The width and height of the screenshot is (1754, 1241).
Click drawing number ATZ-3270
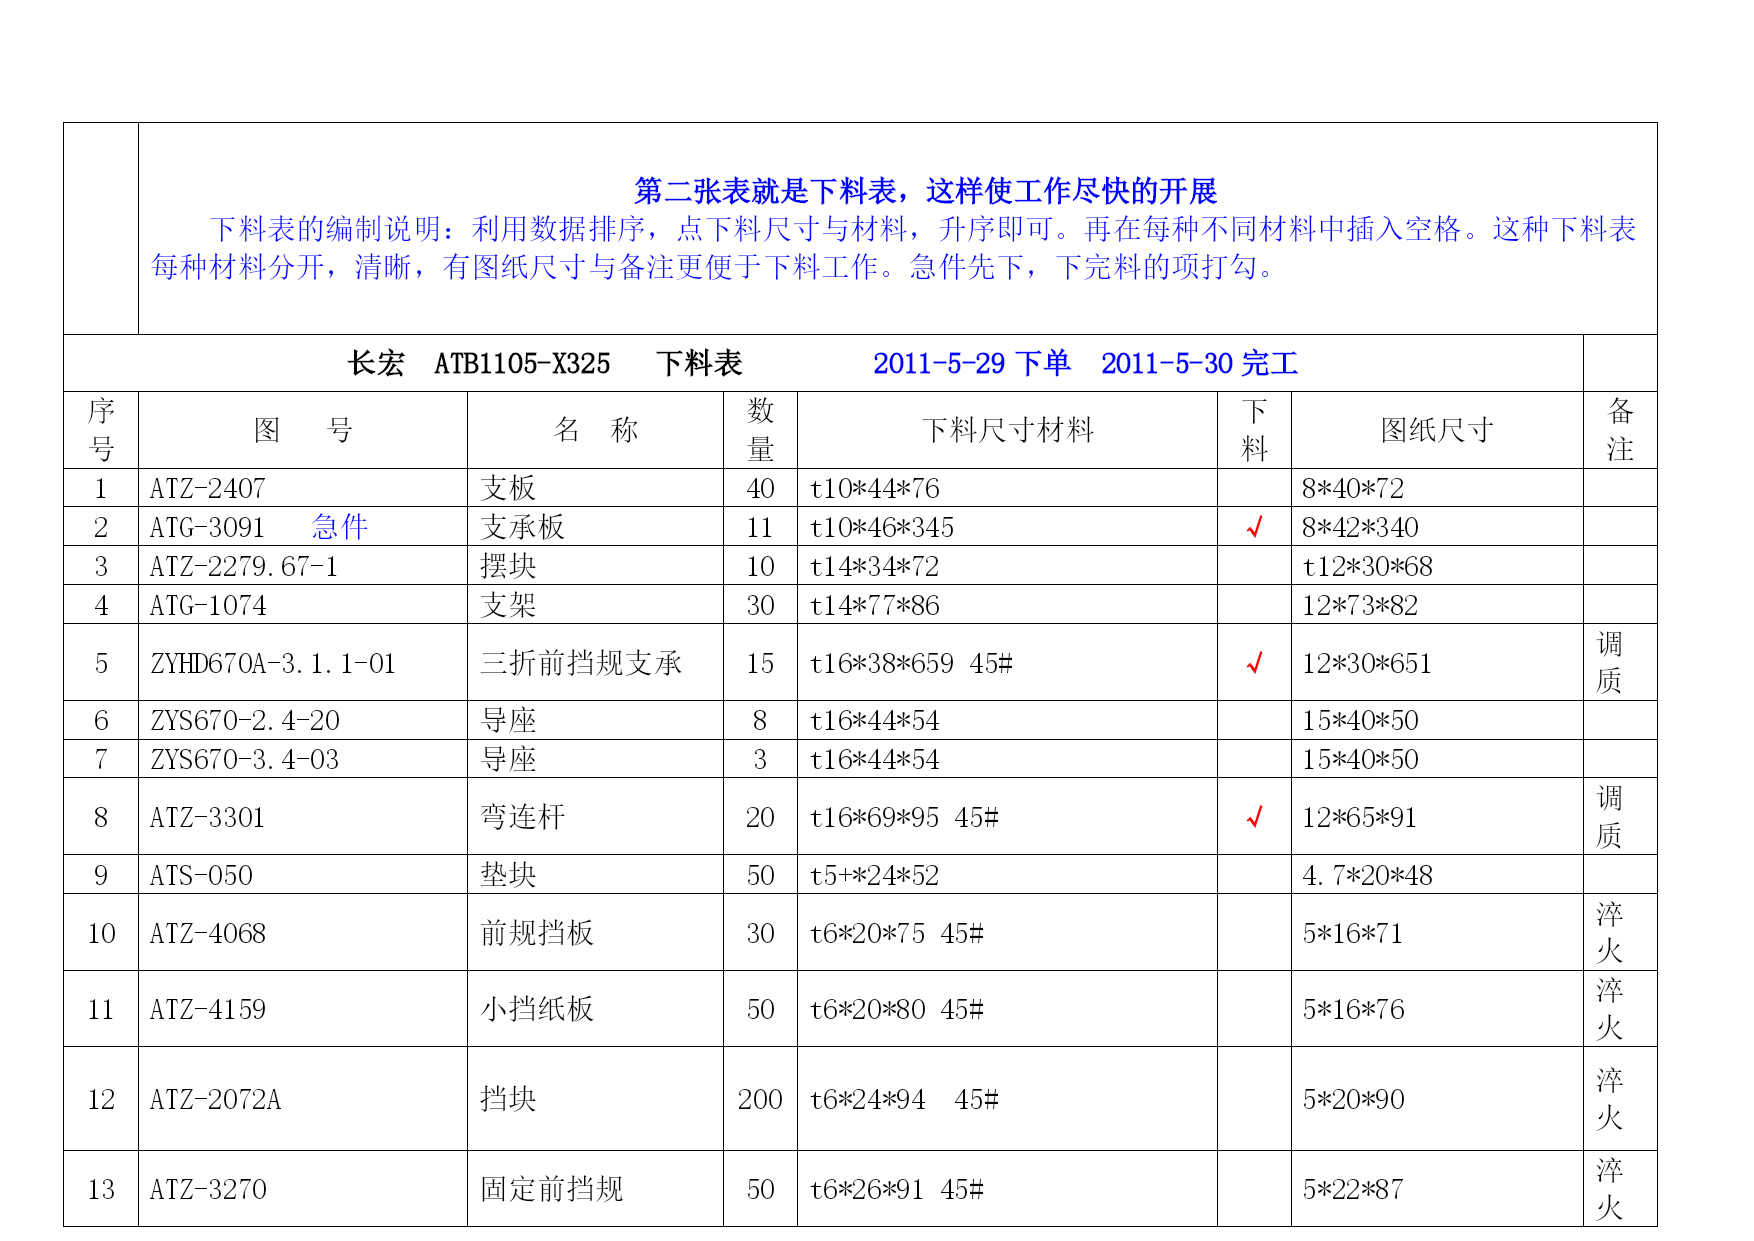pyautogui.click(x=208, y=1190)
